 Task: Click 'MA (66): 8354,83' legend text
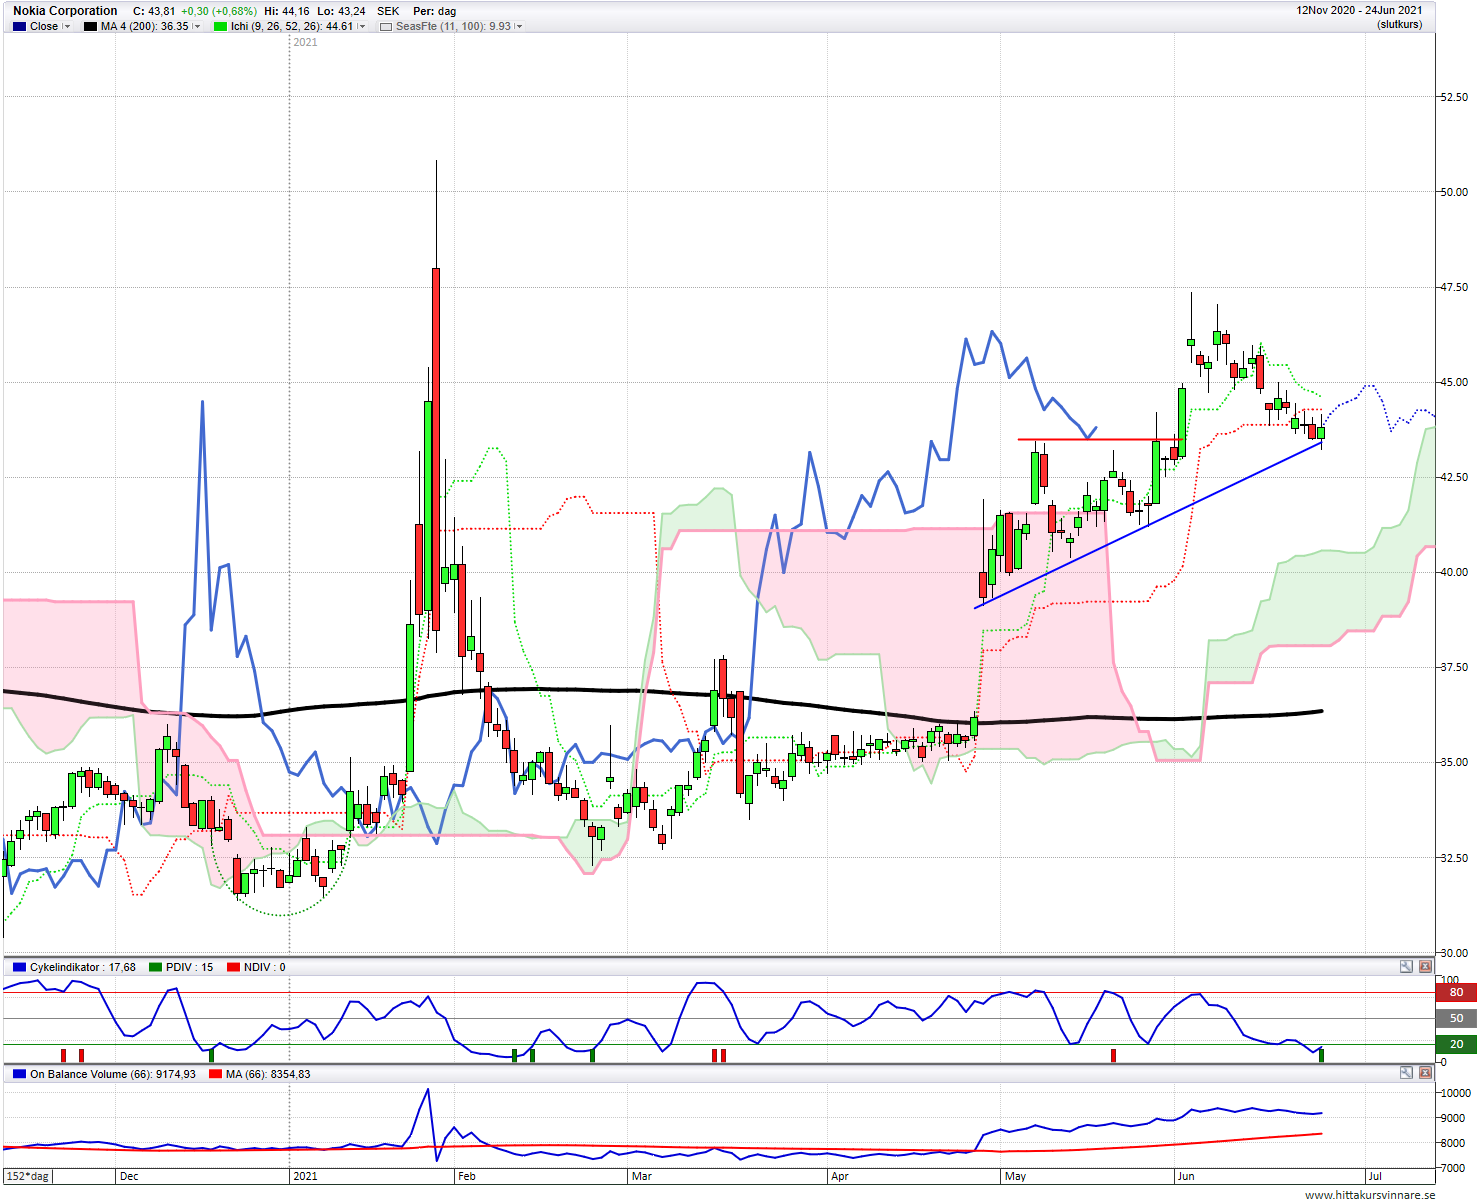coord(268,1074)
